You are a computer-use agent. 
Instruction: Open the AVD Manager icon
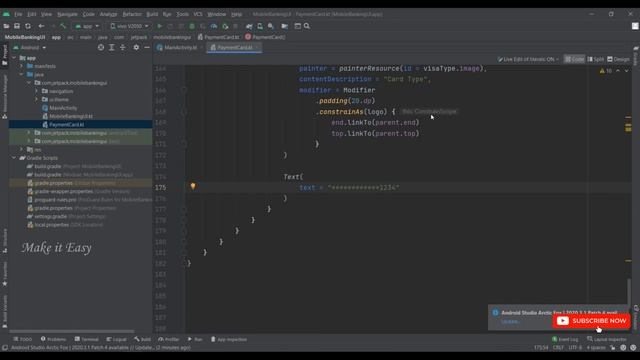coord(260,26)
